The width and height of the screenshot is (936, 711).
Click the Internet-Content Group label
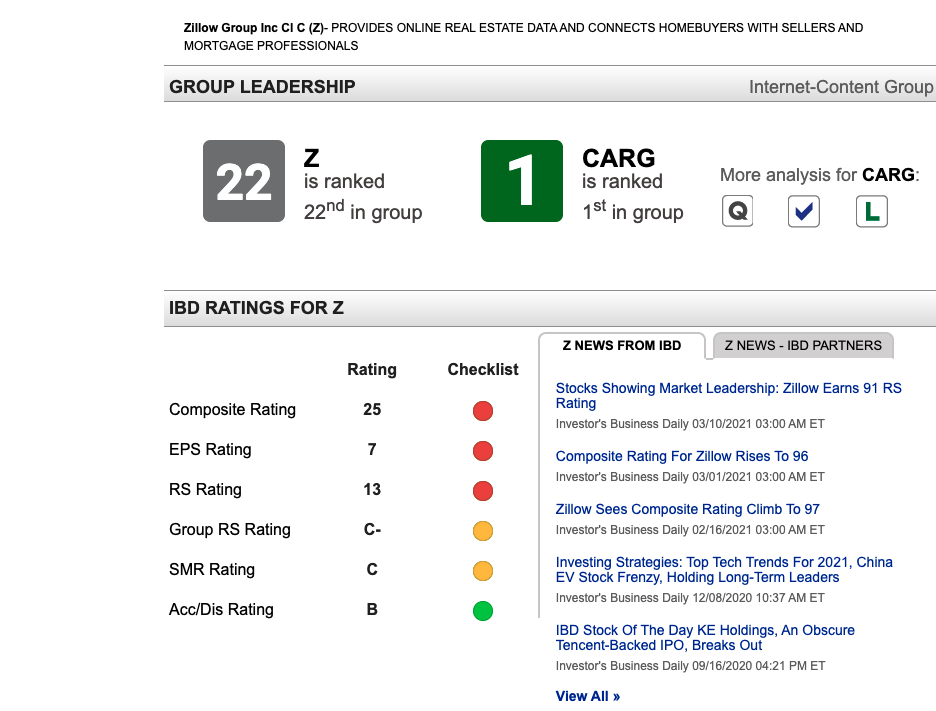coord(841,87)
